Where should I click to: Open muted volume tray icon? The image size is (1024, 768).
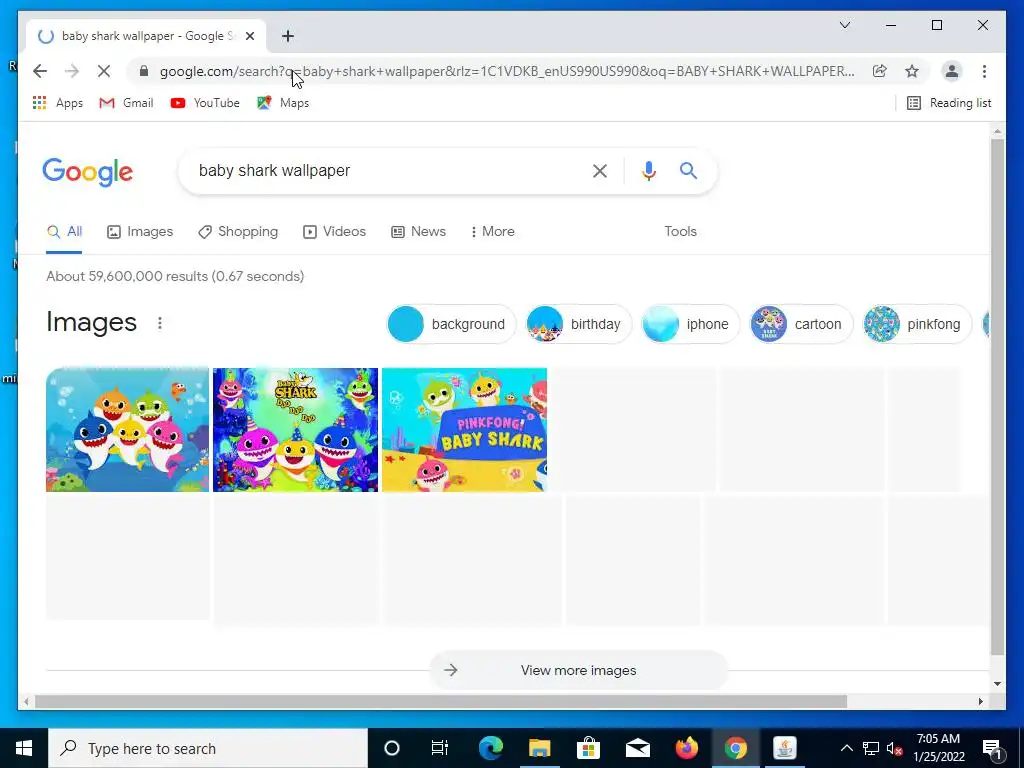click(895, 748)
